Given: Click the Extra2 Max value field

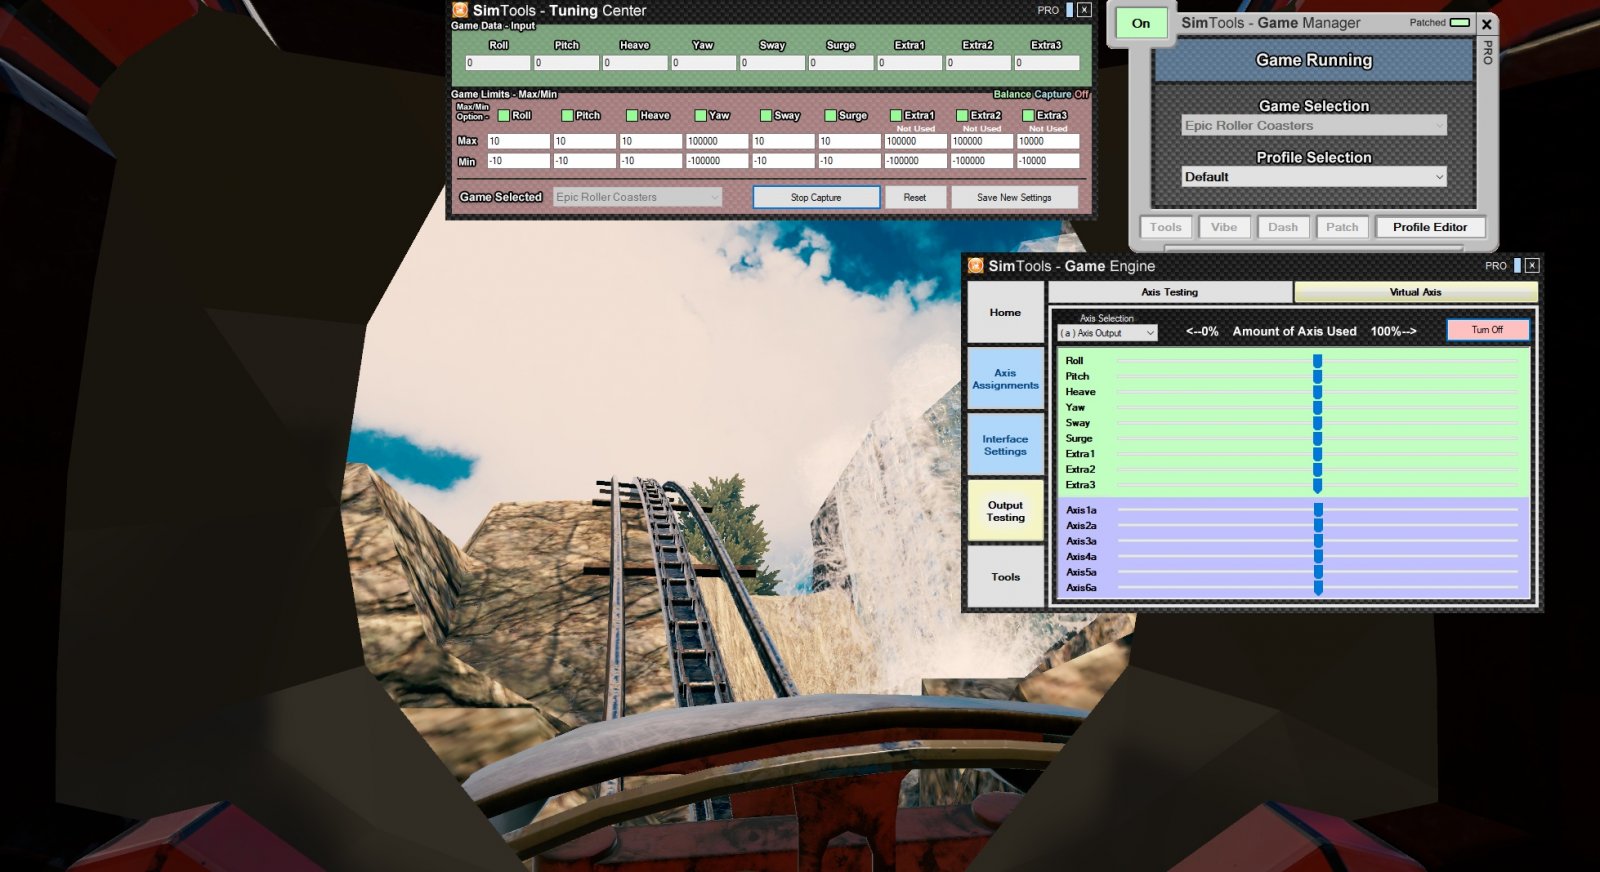Looking at the screenshot, I should pyautogui.click(x=981, y=141).
